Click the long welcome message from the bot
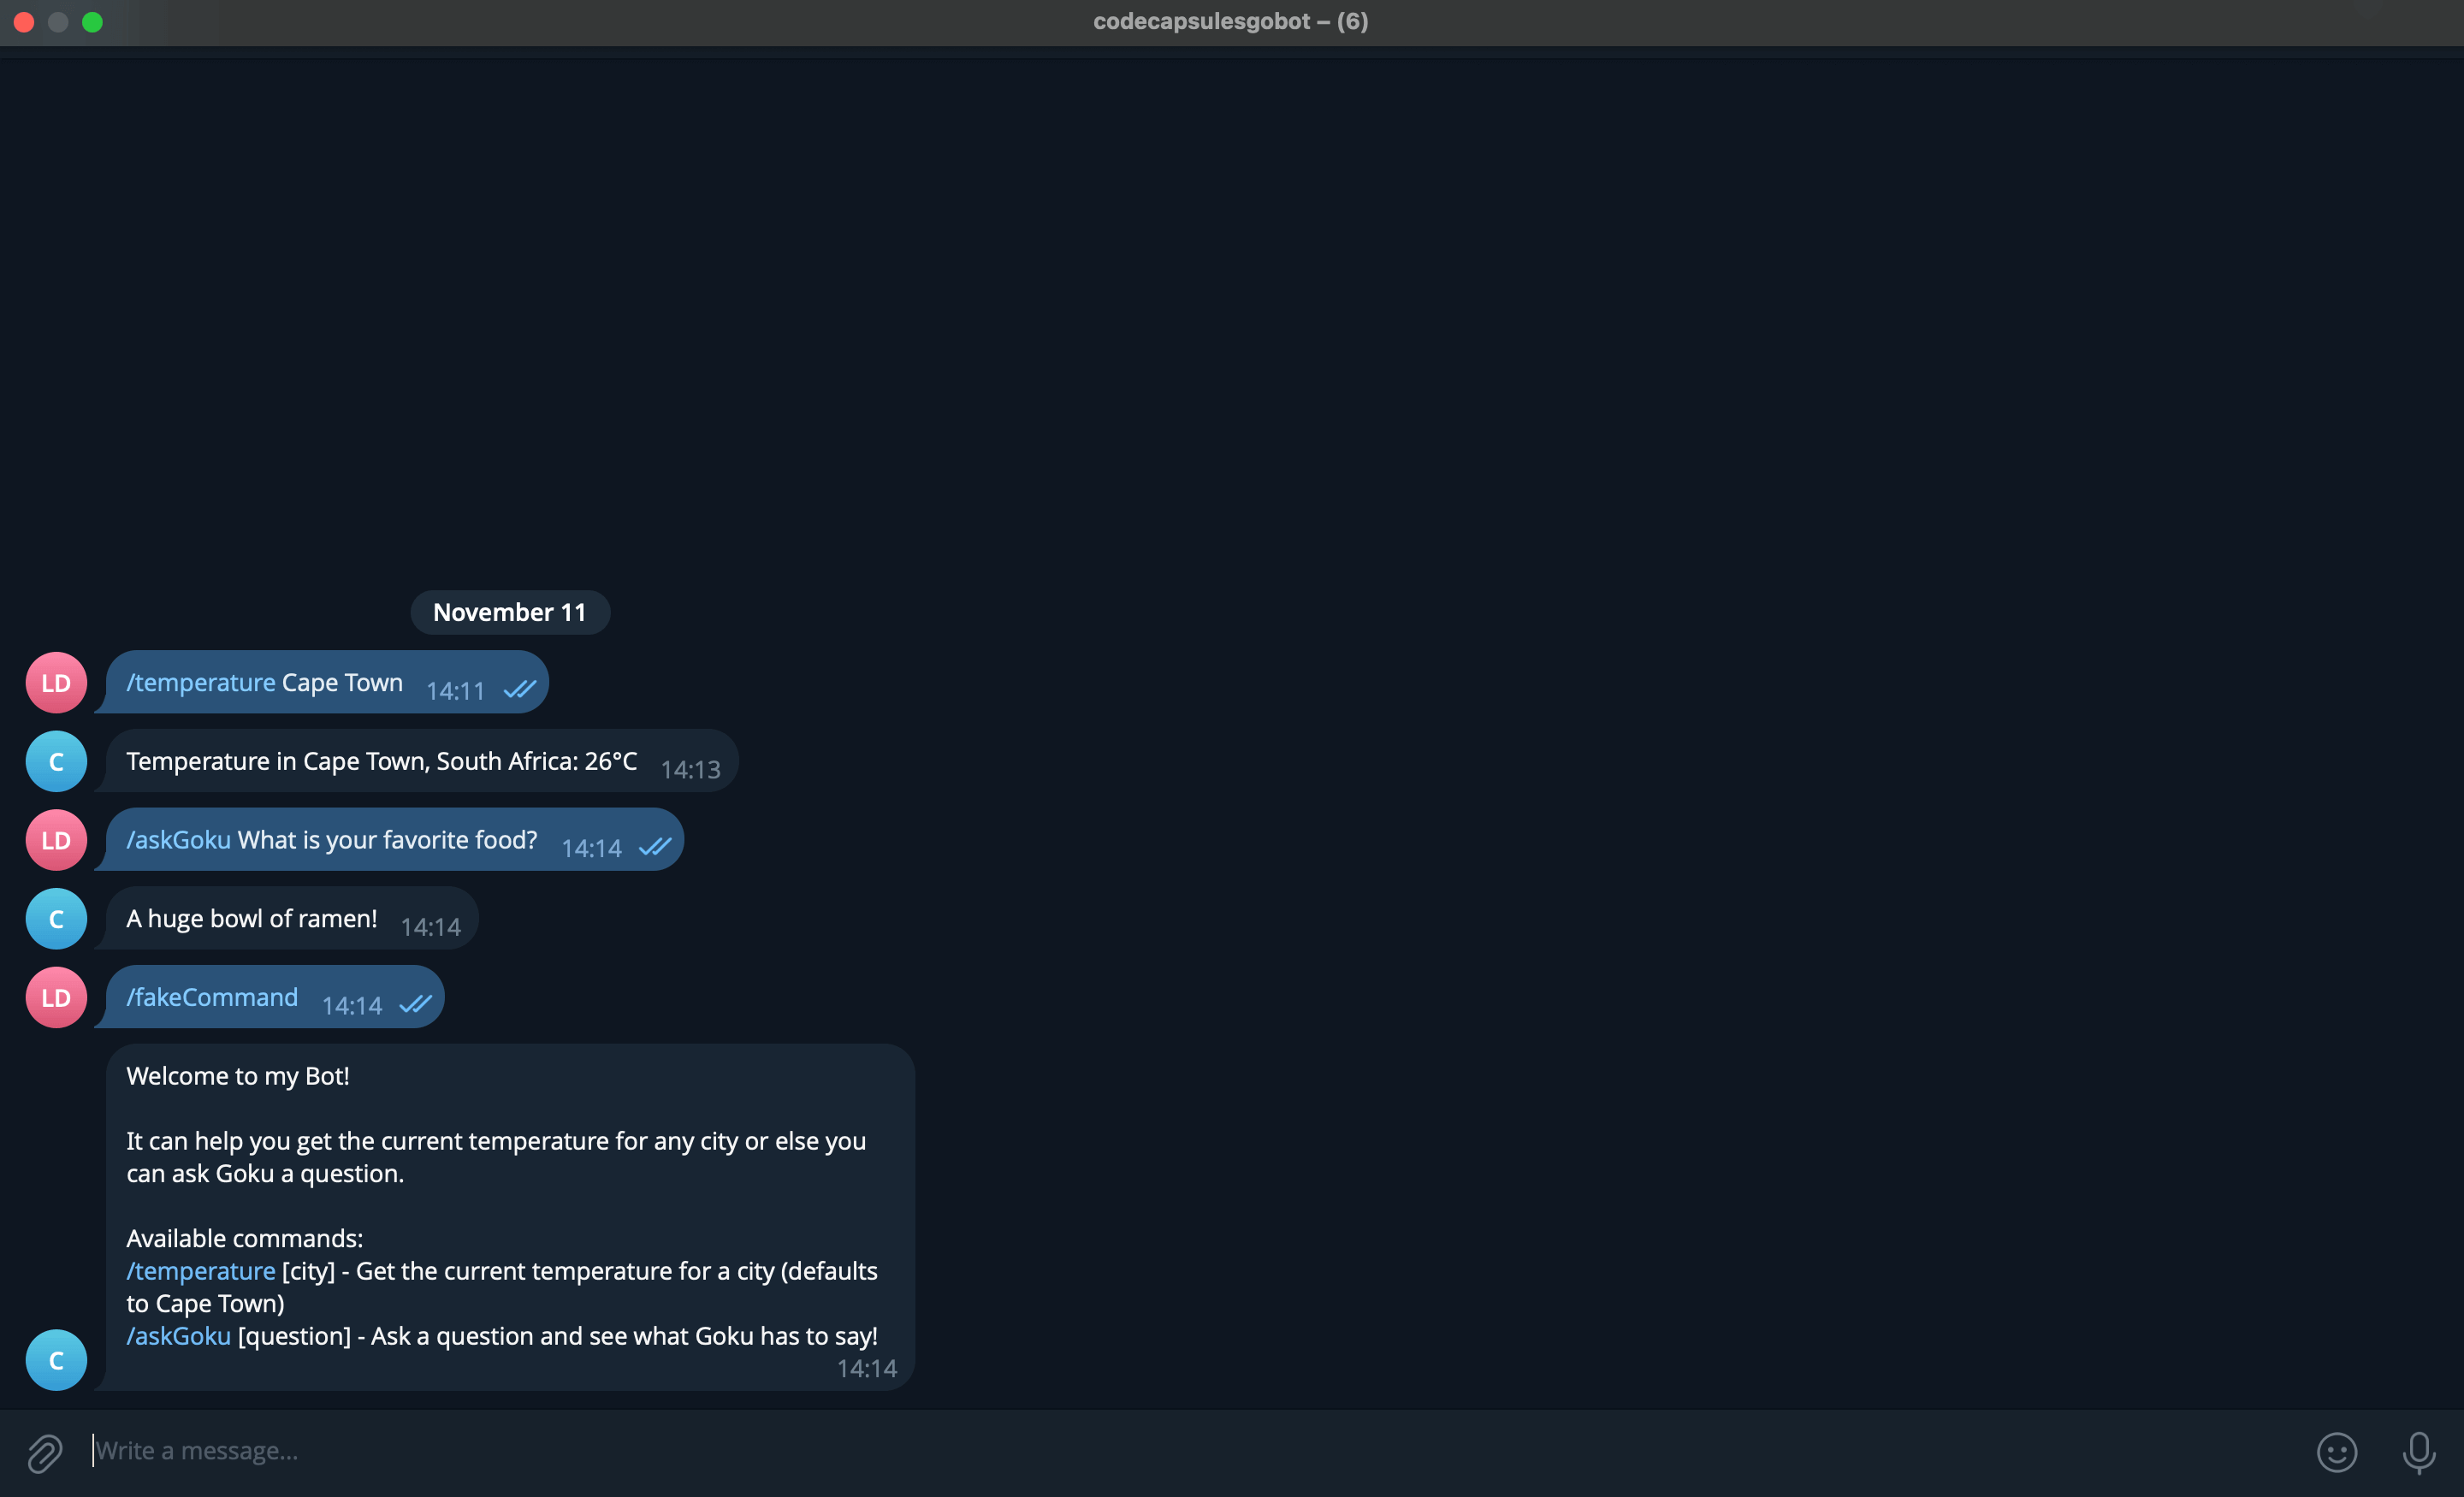The image size is (2464, 1497). (500, 1200)
